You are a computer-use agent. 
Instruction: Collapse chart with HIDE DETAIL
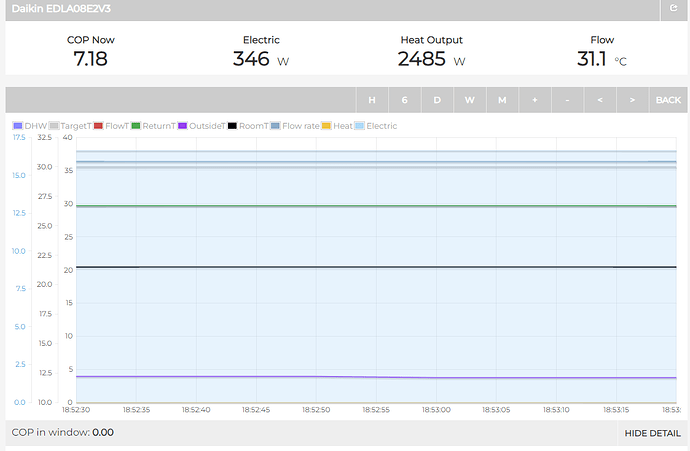click(x=652, y=433)
